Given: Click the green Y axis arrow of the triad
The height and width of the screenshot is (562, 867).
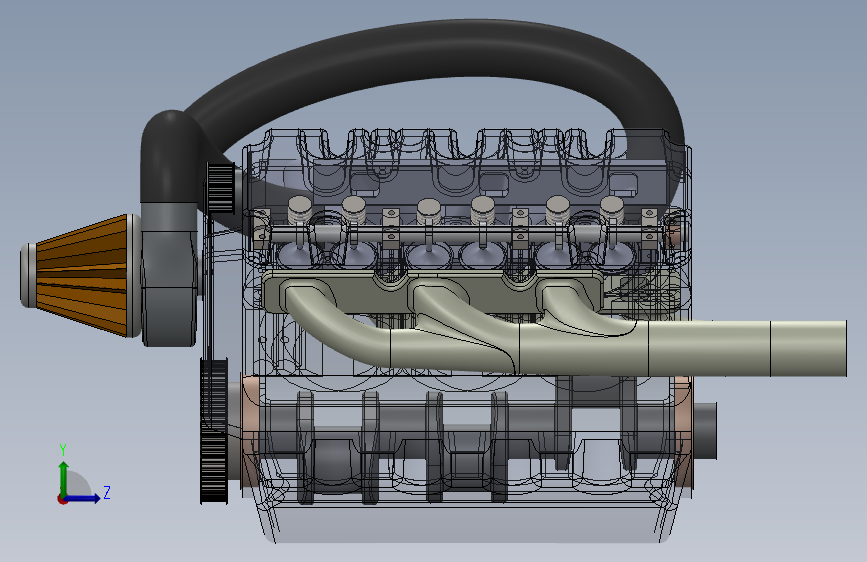Looking at the screenshot, I should (63, 477).
